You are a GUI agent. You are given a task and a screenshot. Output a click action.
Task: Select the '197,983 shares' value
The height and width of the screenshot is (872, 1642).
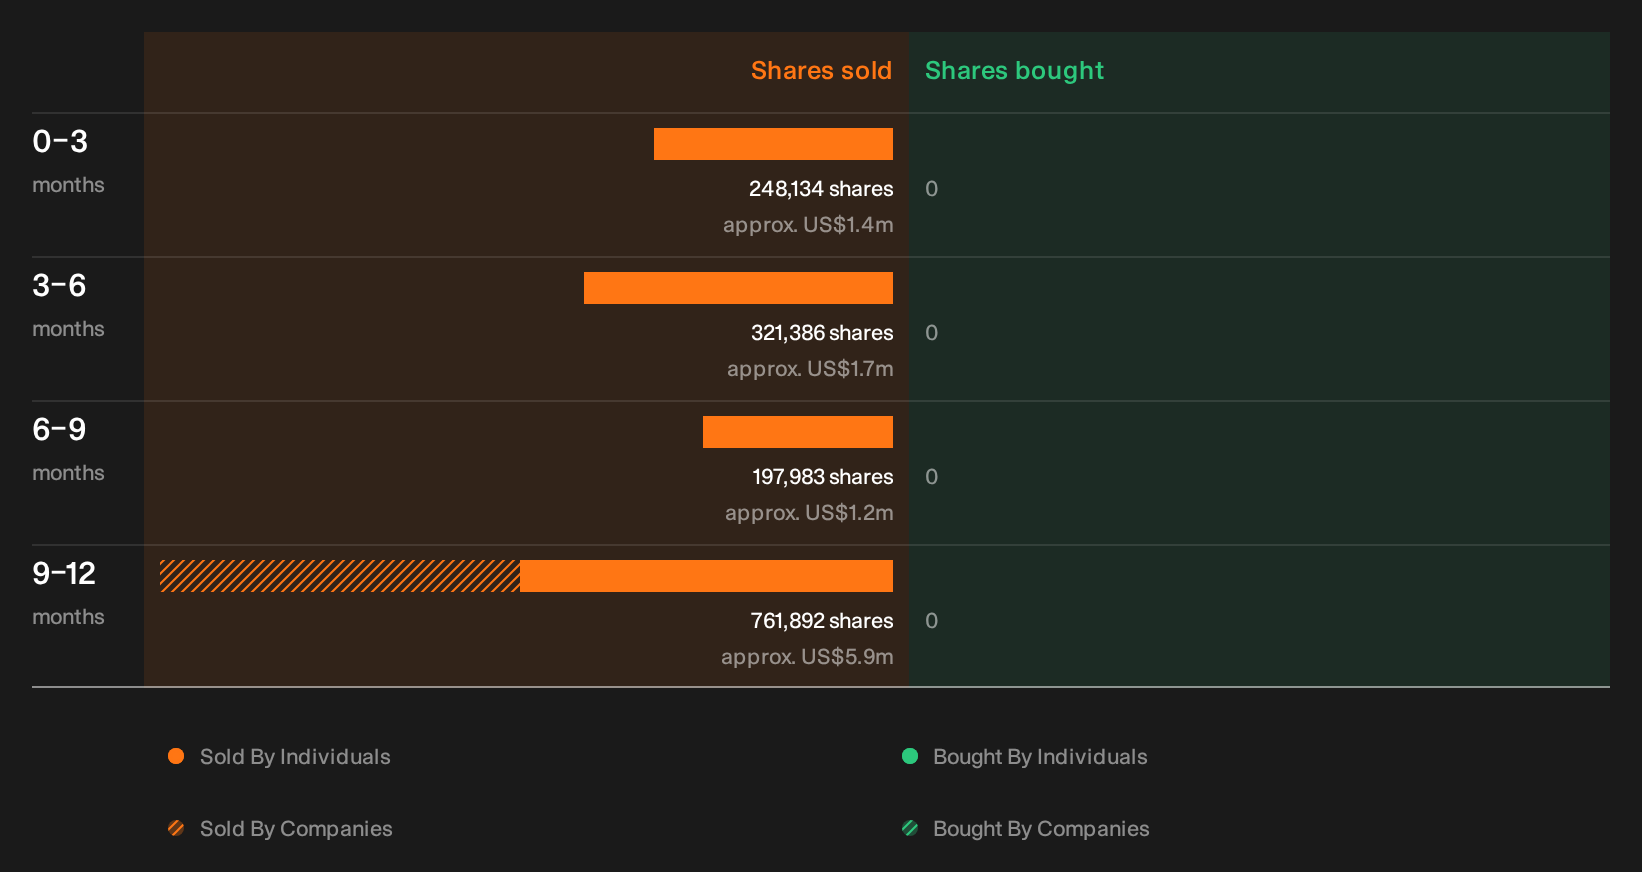coord(823,477)
